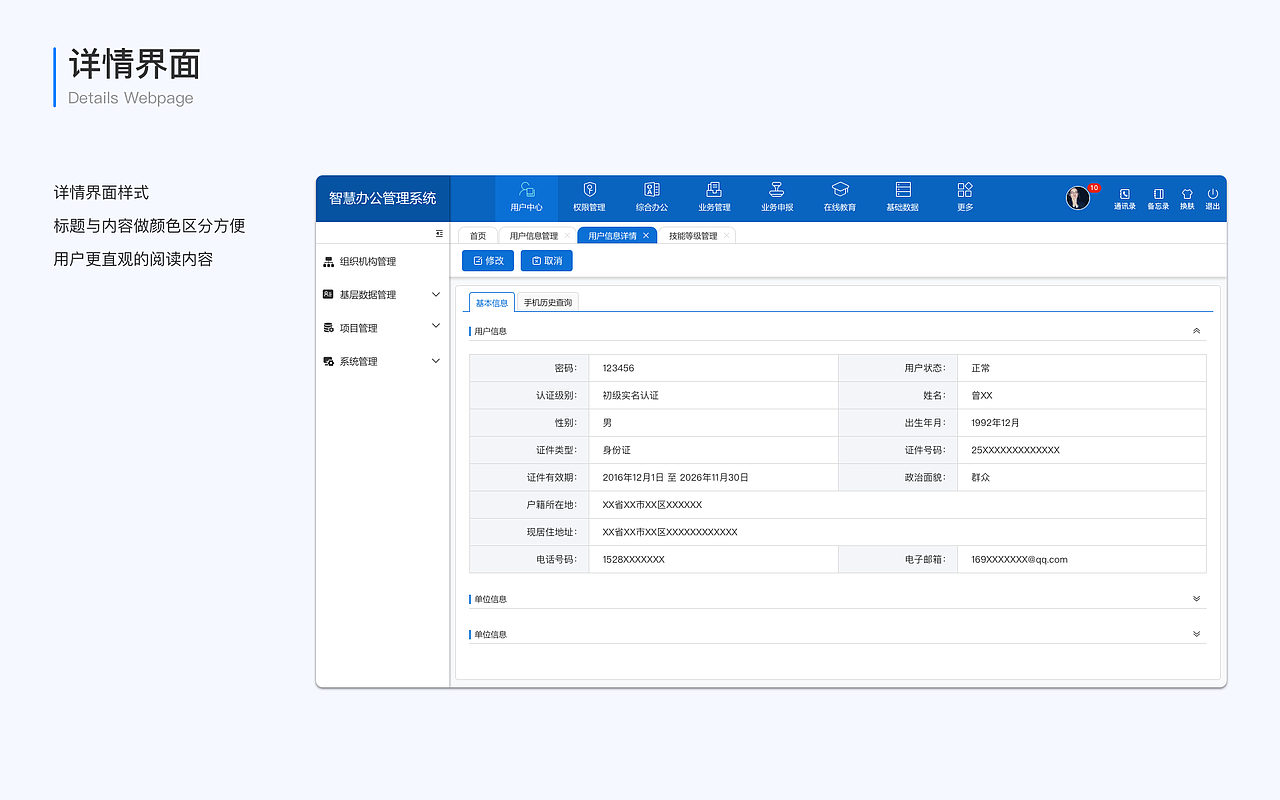This screenshot has width=1280, height=800.
Task: Close the 技能等级管理 tab
Action: [726, 236]
